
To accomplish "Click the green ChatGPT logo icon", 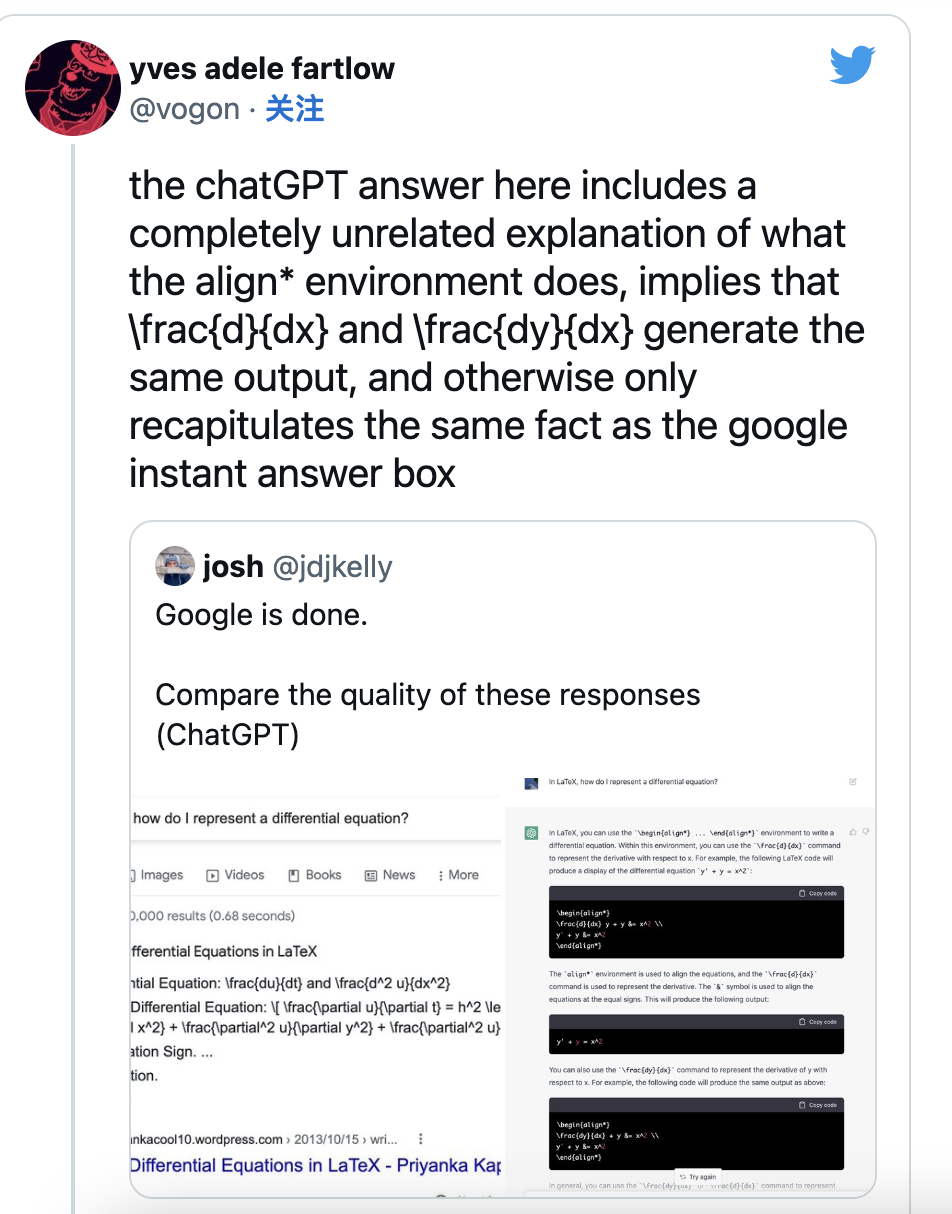I will pyautogui.click(x=531, y=833).
